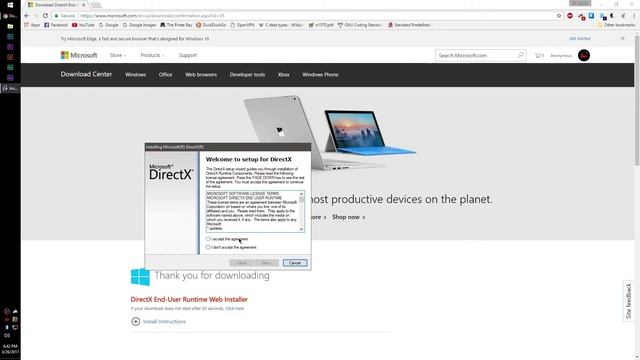Click the round account avatar
640x360 pixels.
tap(584, 55)
